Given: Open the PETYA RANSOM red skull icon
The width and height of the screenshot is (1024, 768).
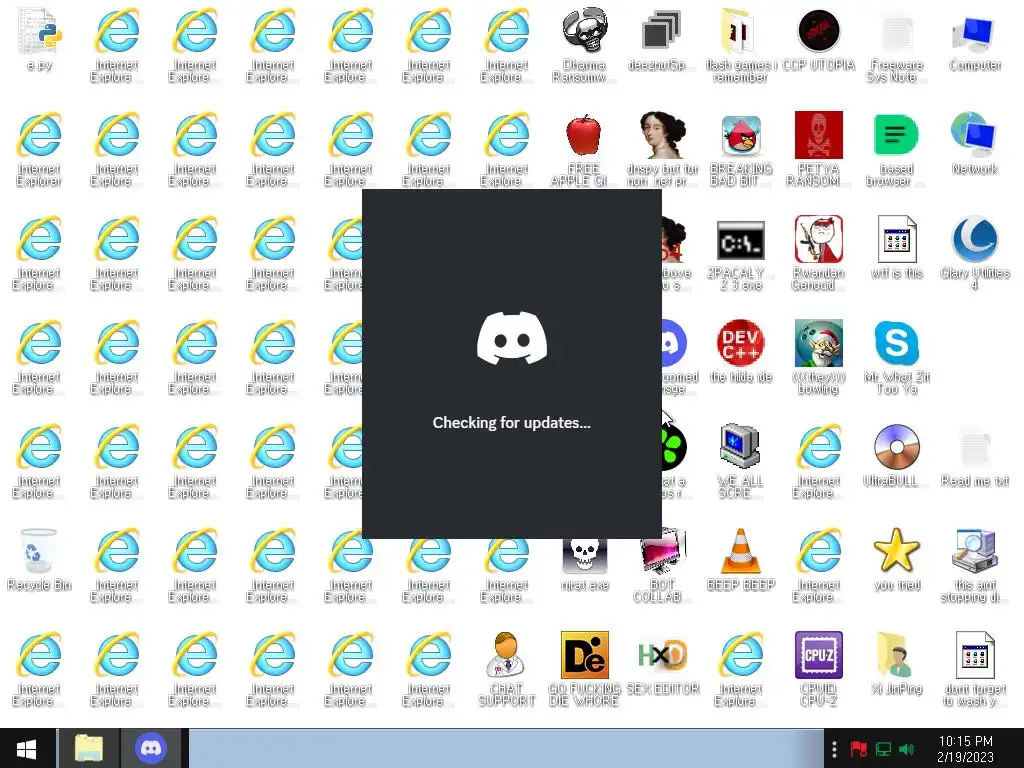Looking at the screenshot, I should (x=818, y=135).
